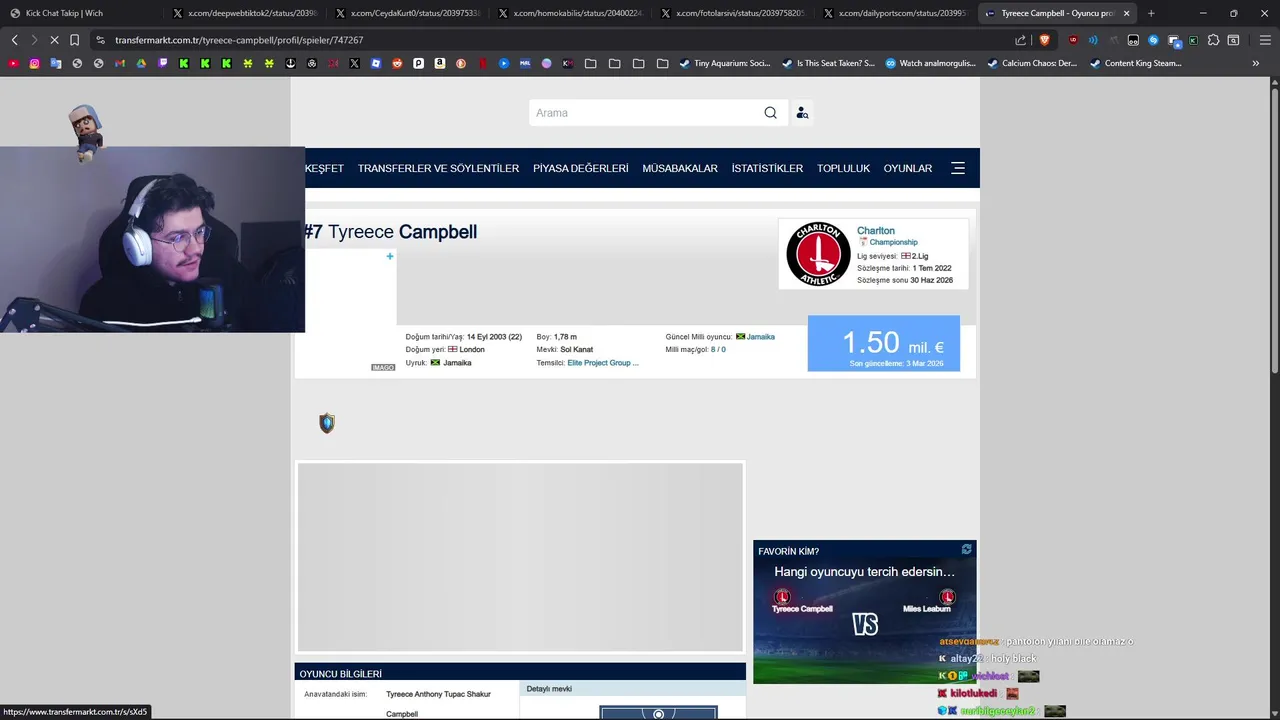This screenshot has height=720, width=1280.
Task: Click the 1.50 mil. € market value box
Action: (x=884, y=343)
